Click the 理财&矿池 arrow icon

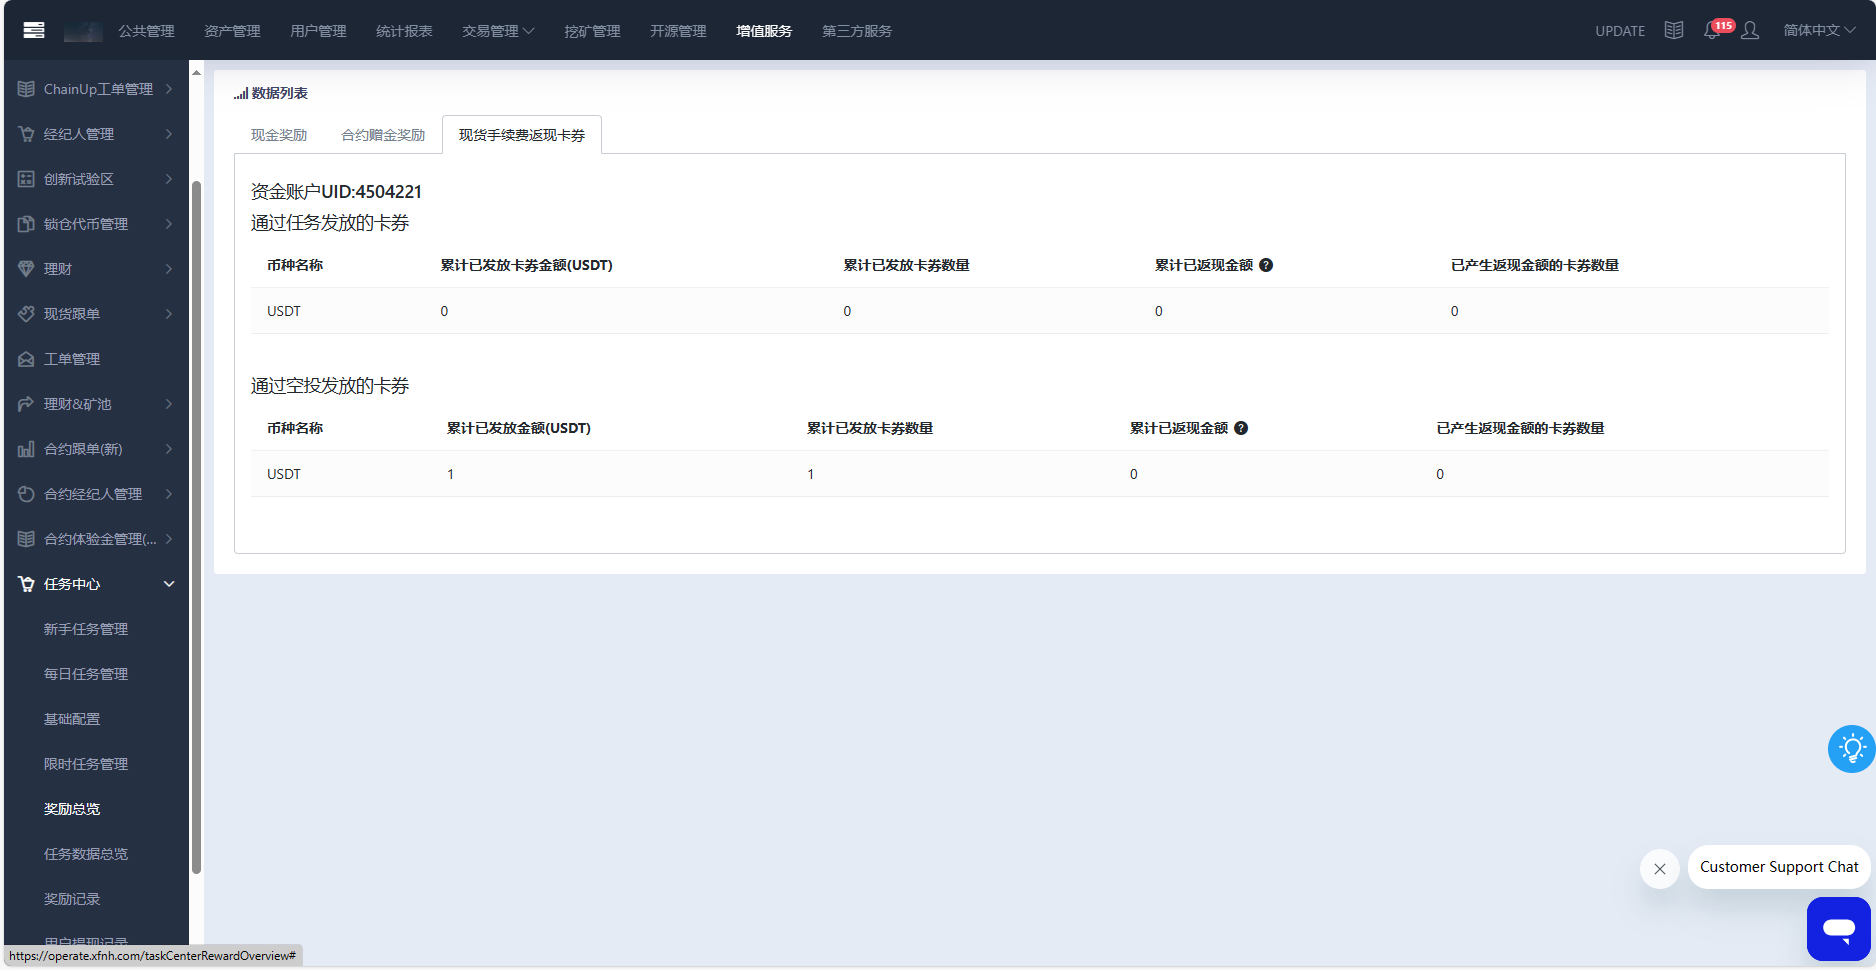26,404
